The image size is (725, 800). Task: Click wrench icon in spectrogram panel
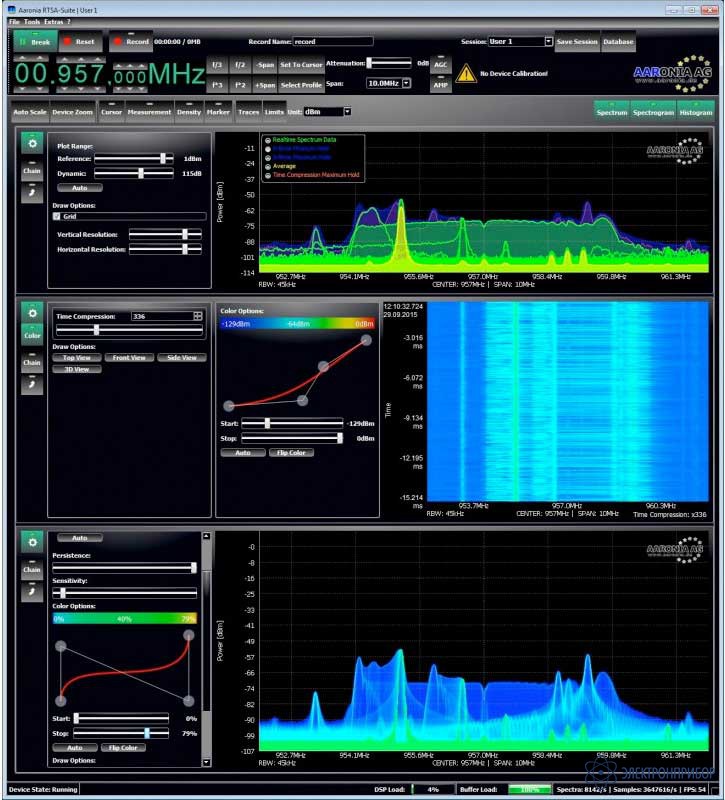[x=32, y=382]
